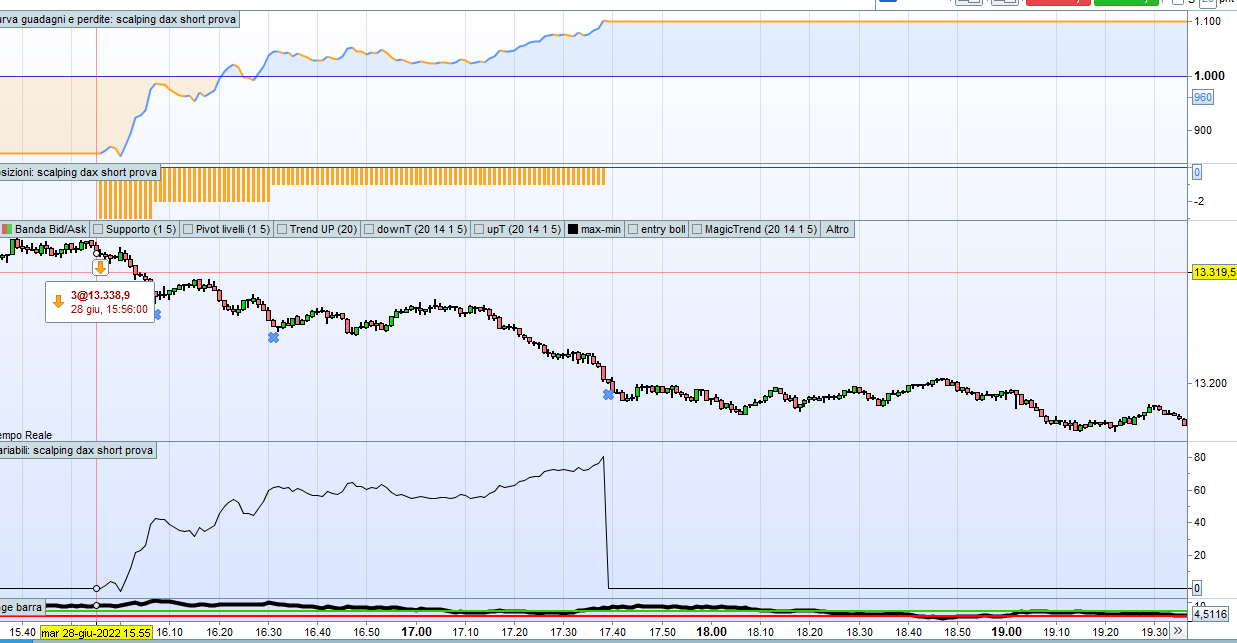Image resolution: width=1237 pixels, height=643 pixels.
Task: Toggle the Trend UP (20) indicator checkbox
Action: (282, 230)
